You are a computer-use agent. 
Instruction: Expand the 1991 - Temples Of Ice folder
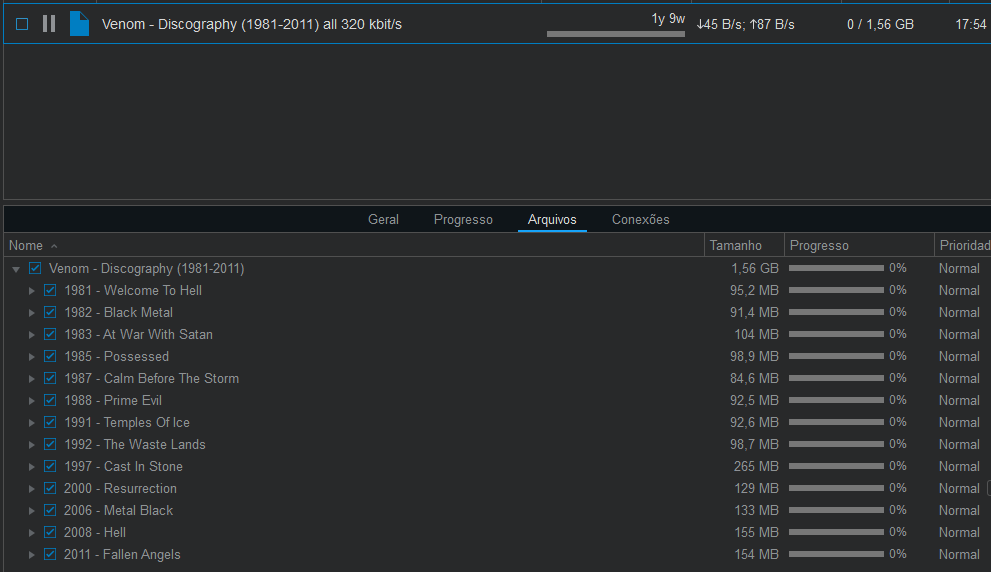[x=31, y=423]
